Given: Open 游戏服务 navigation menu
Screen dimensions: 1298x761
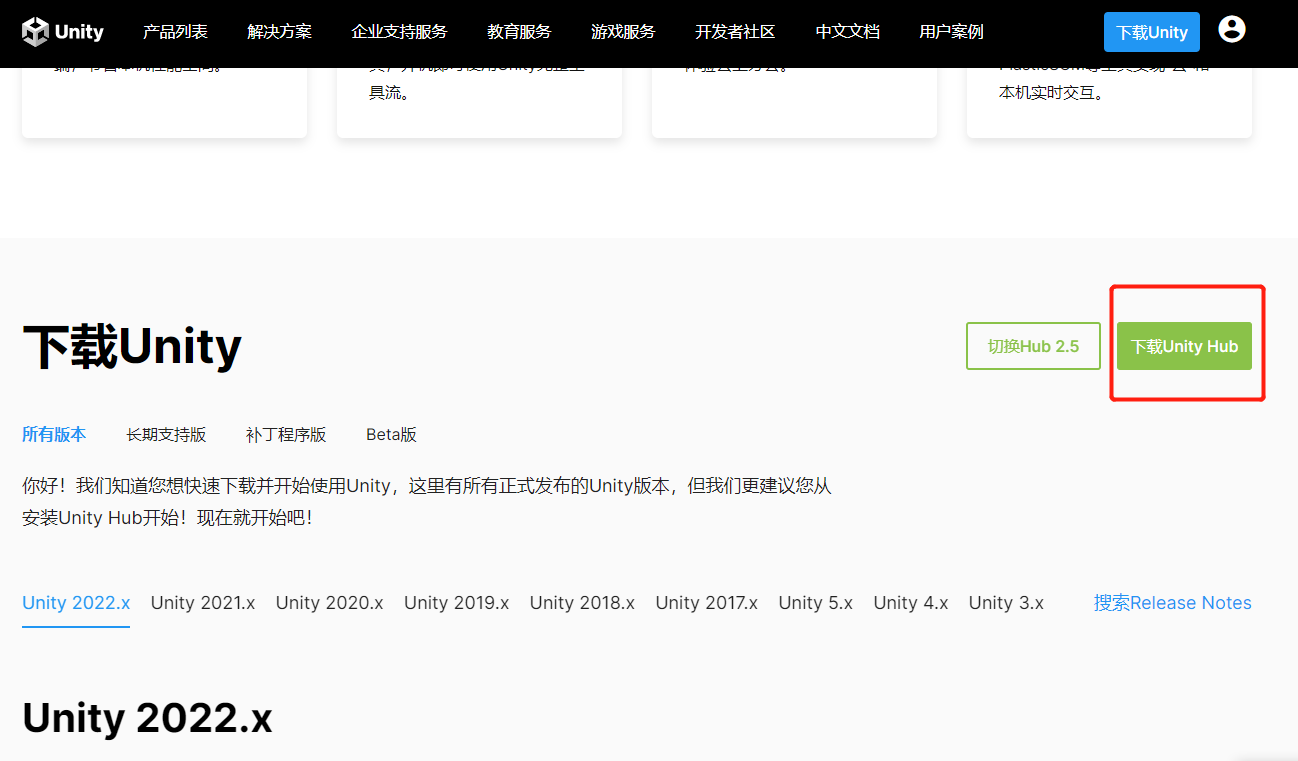Looking at the screenshot, I should point(623,32).
